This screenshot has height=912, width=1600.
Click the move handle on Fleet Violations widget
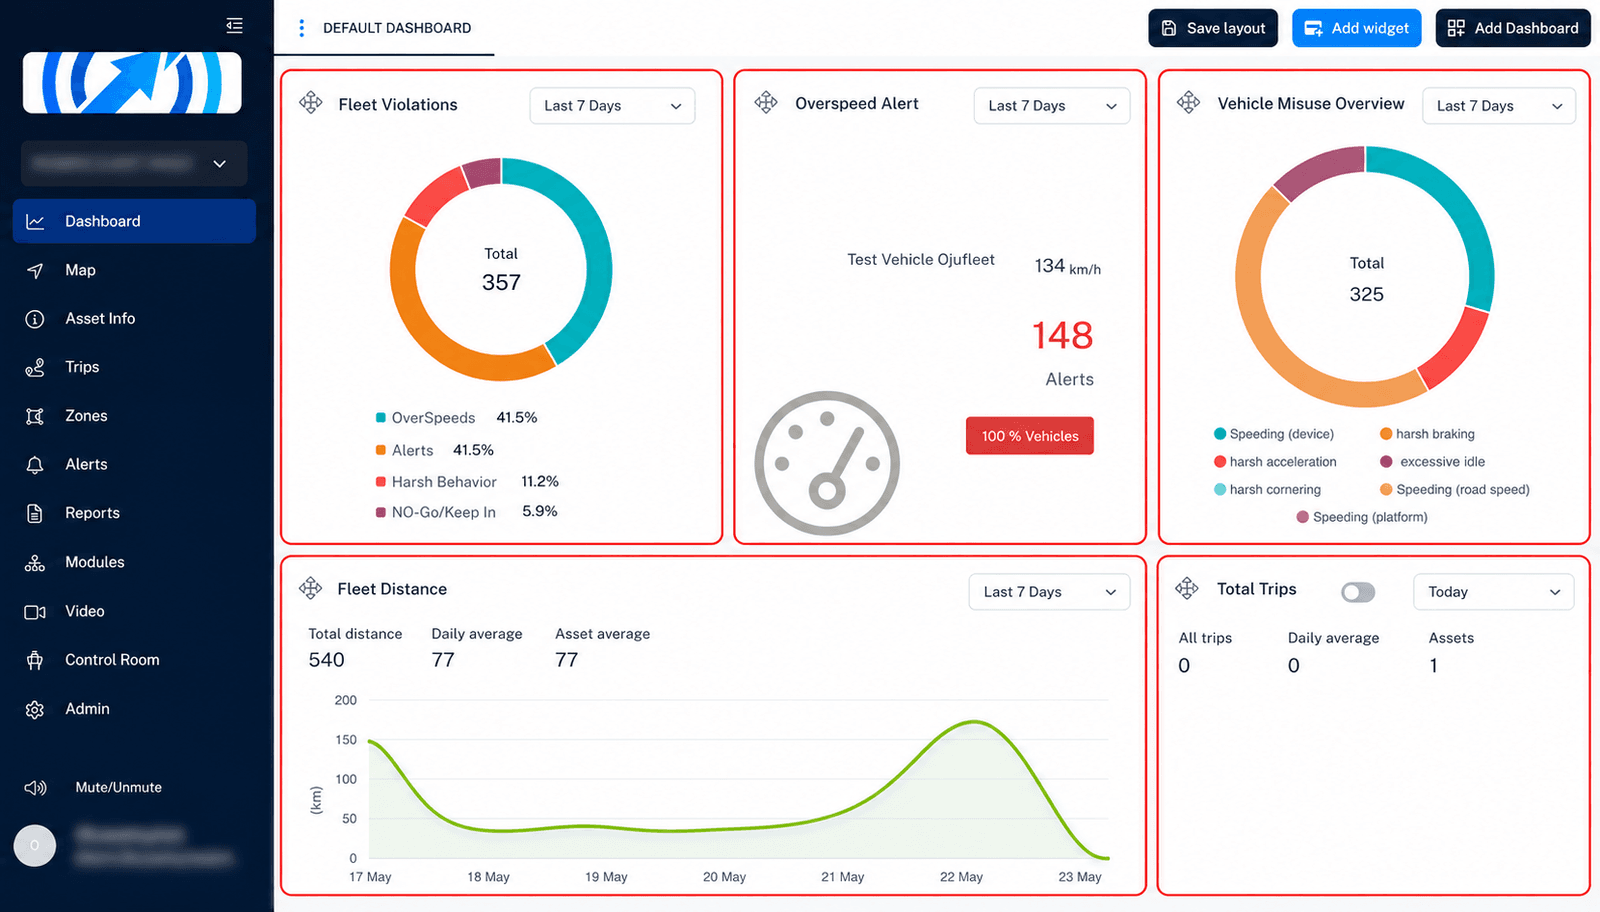point(311,102)
